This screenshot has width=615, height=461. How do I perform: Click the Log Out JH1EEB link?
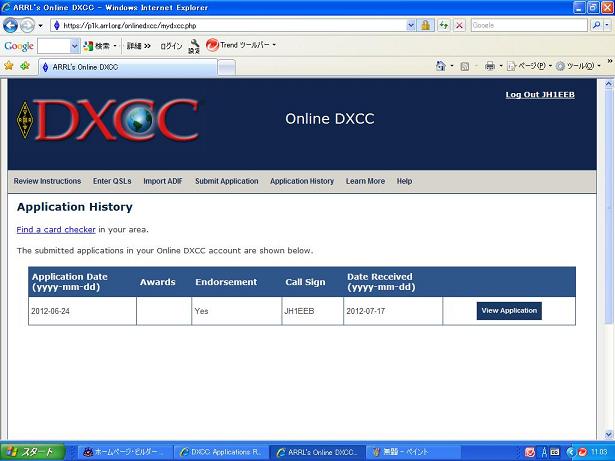pyautogui.click(x=540, y=95)
